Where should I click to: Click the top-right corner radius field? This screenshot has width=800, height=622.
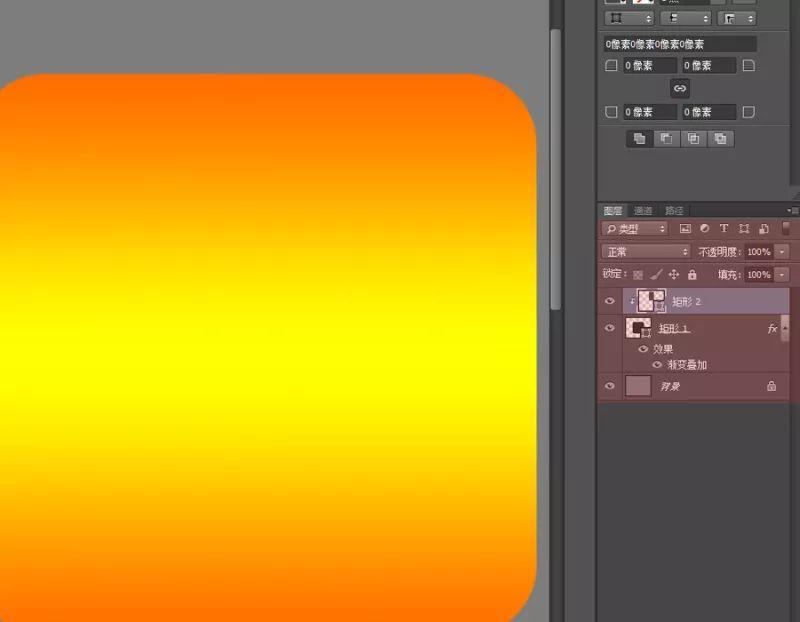pos(709,66)
